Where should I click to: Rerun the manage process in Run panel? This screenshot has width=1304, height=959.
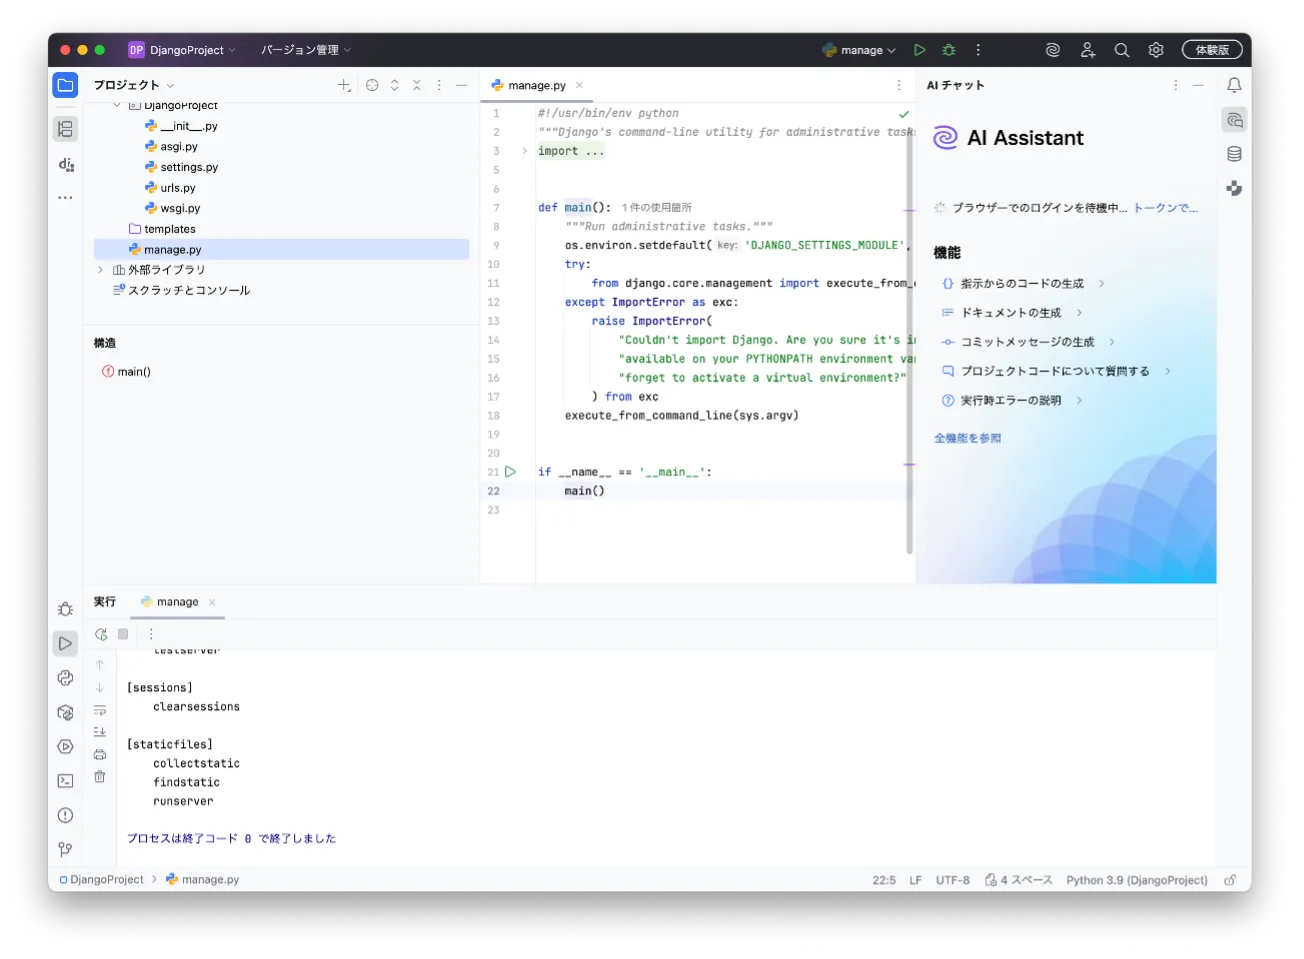click(101, 634)
